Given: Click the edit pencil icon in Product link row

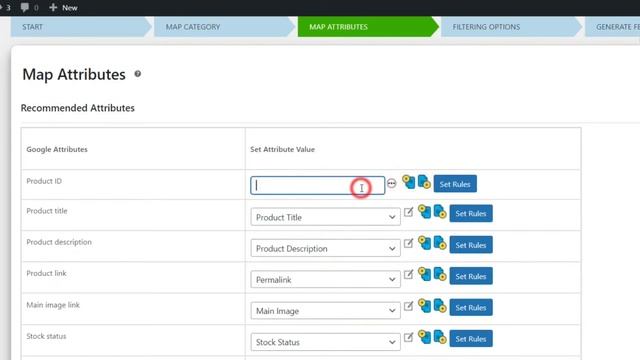Looking at the screenshot, I should pyautogui.click(x=409, y=274).
